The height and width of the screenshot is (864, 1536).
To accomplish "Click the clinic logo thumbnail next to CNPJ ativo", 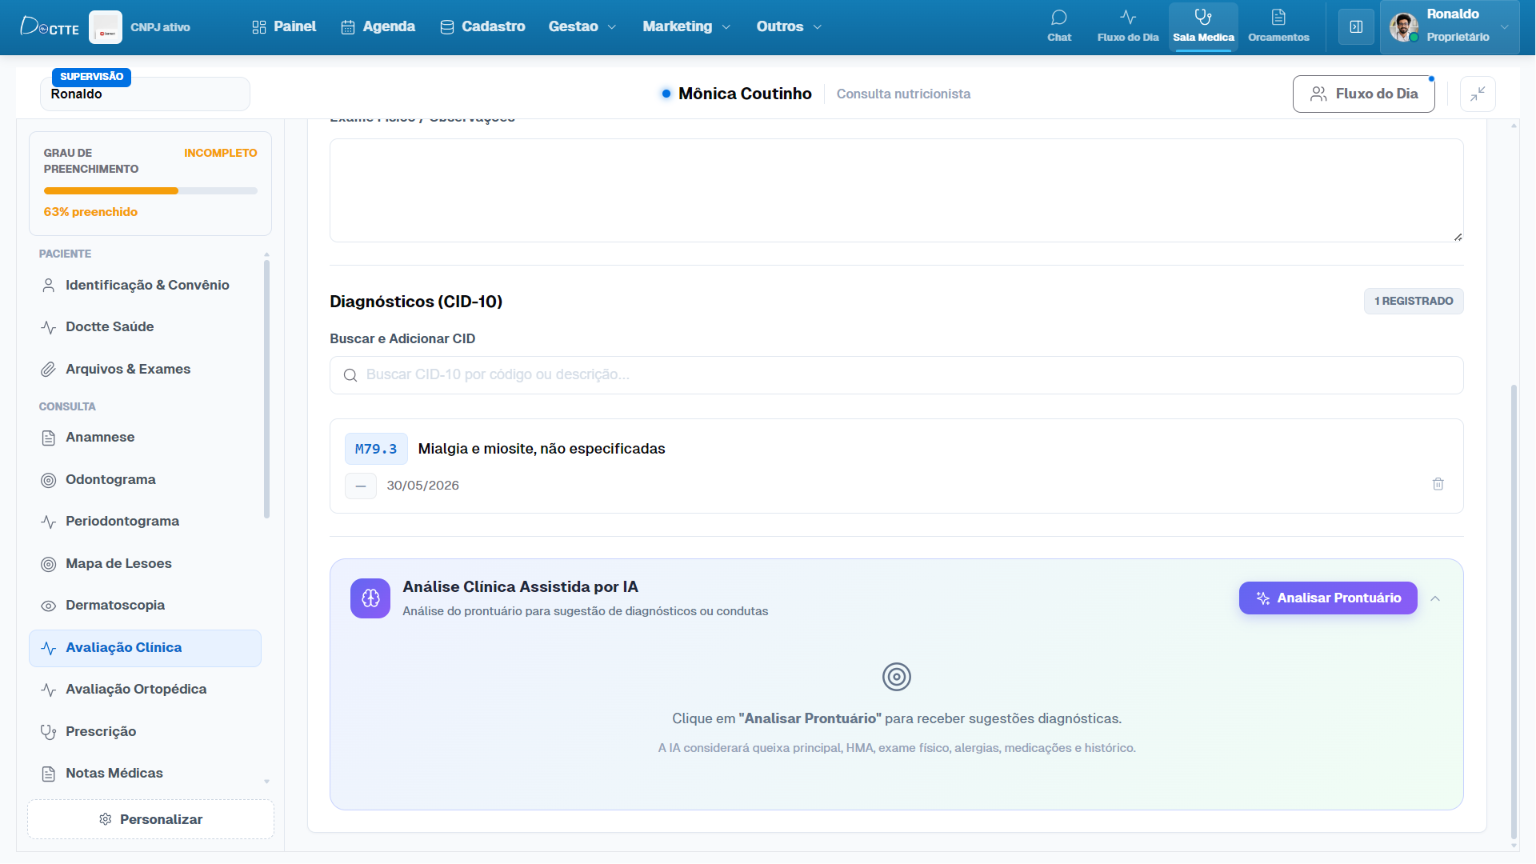I will pos(106,27).
